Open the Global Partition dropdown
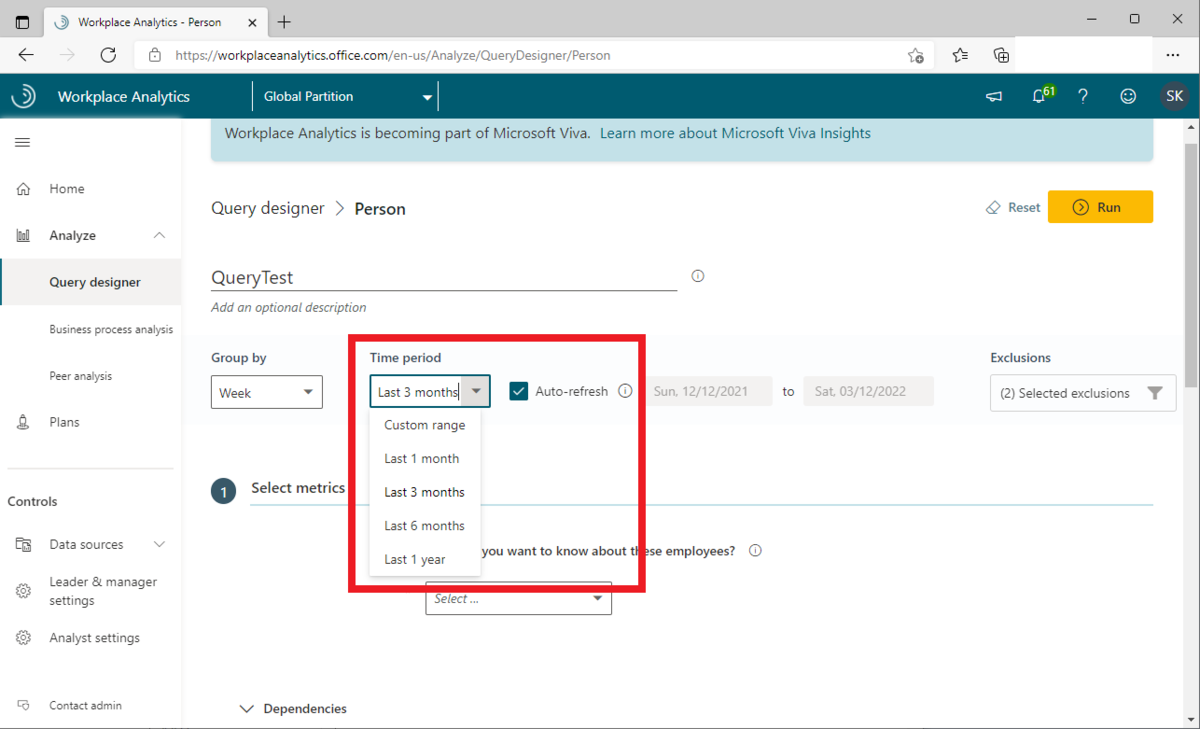 (x=346, y=97)
